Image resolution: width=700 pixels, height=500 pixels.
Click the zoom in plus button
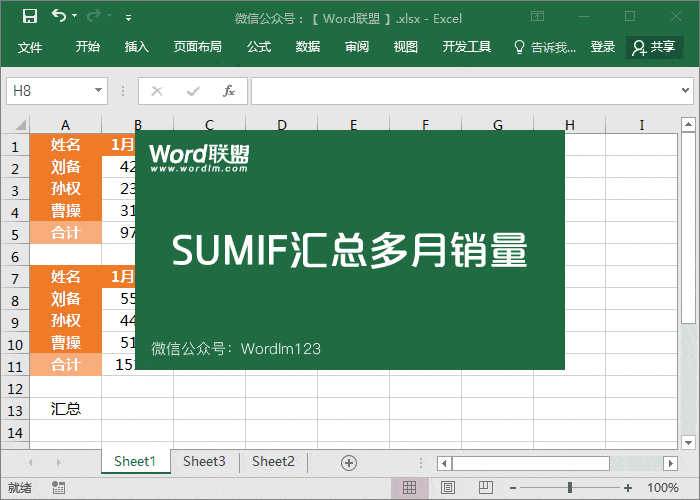pos(628,488)
